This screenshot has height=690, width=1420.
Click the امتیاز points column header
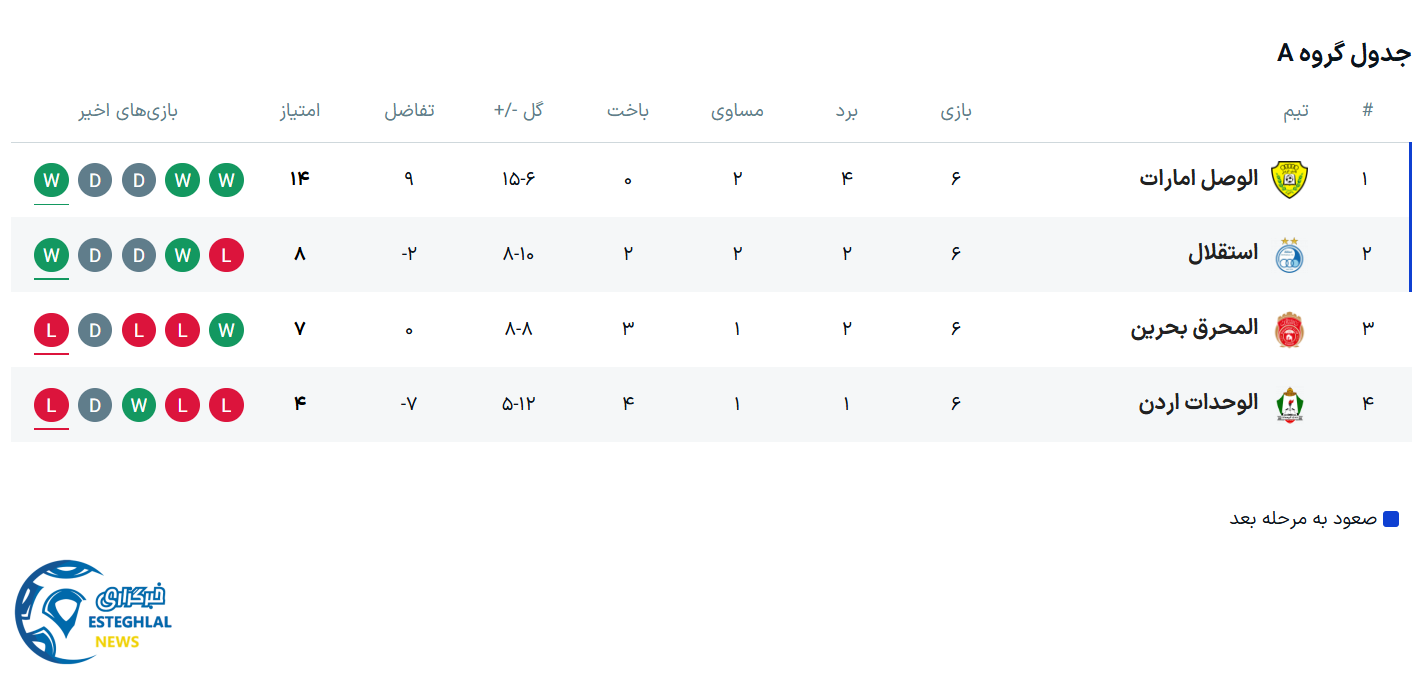point(300,111)
